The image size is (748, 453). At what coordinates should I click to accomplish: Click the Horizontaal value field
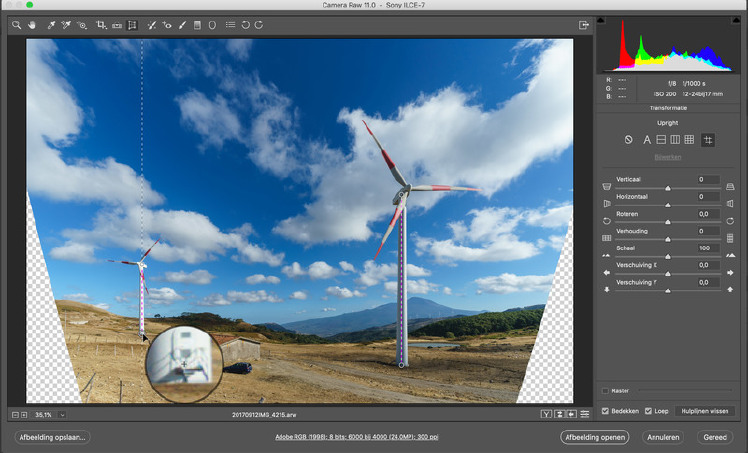(x=708, y=196)
